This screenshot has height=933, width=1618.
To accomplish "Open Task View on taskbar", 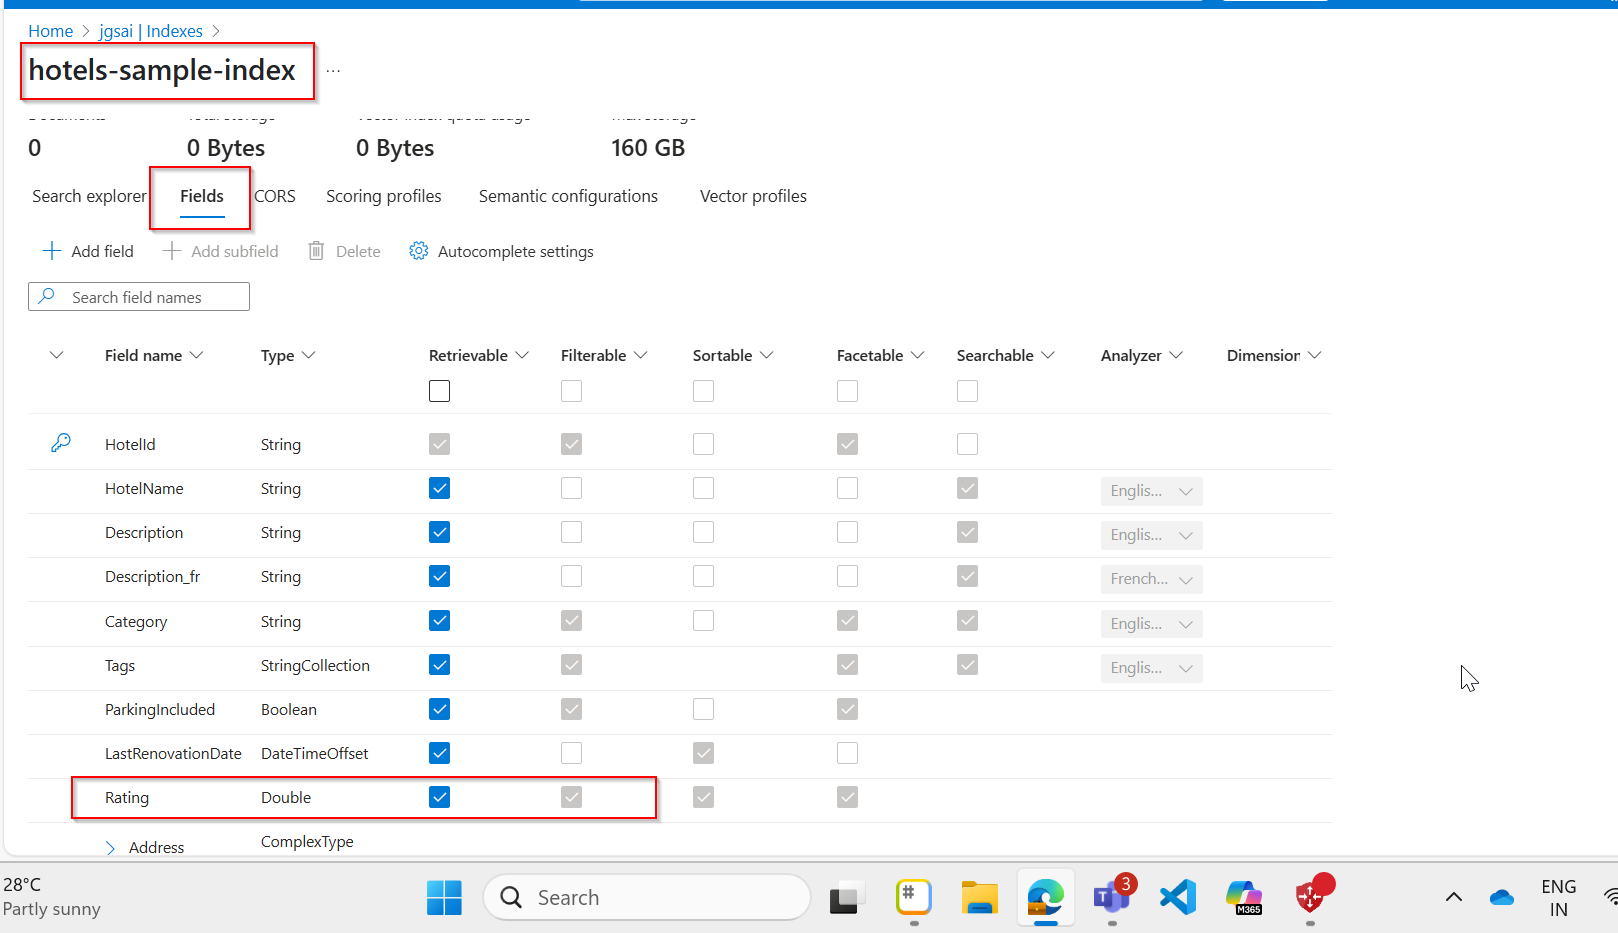I will (x=847, y=899).
